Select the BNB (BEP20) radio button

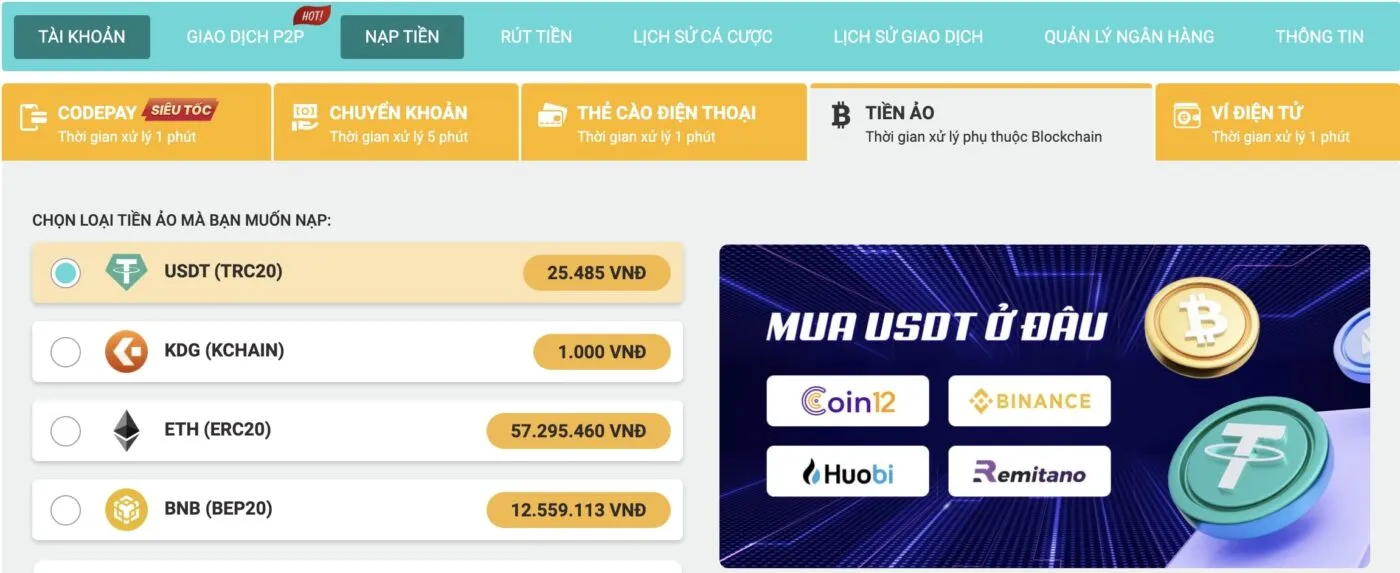(x=66, y=510)
